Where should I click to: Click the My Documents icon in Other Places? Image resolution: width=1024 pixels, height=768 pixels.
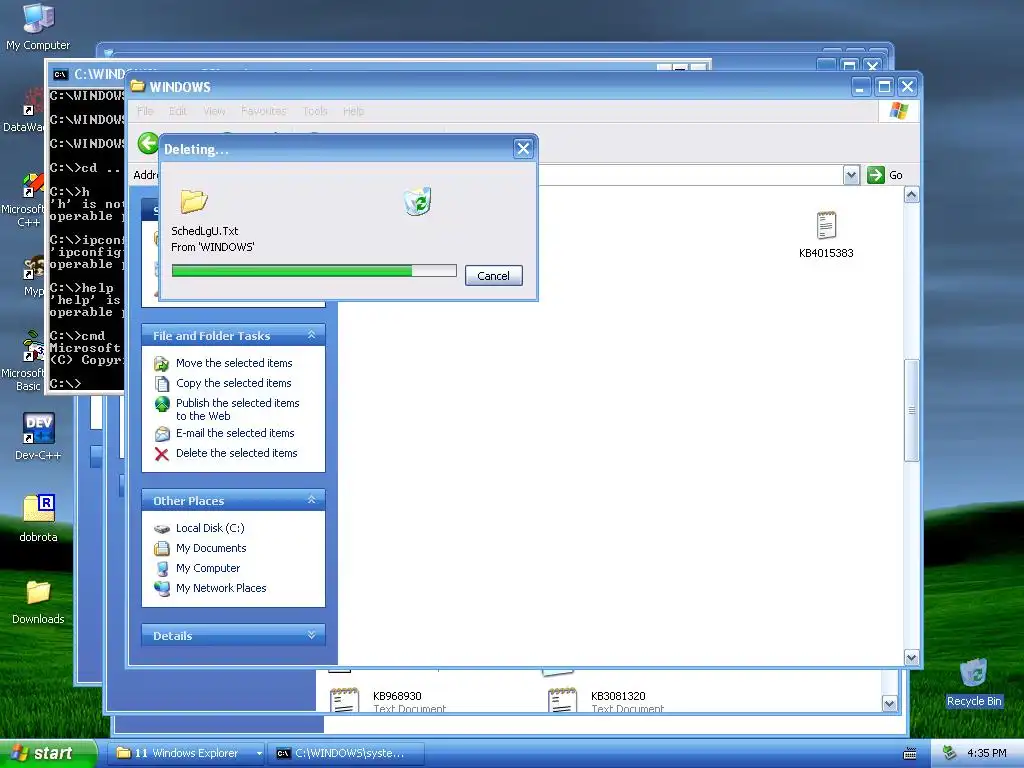coord(161,549)
